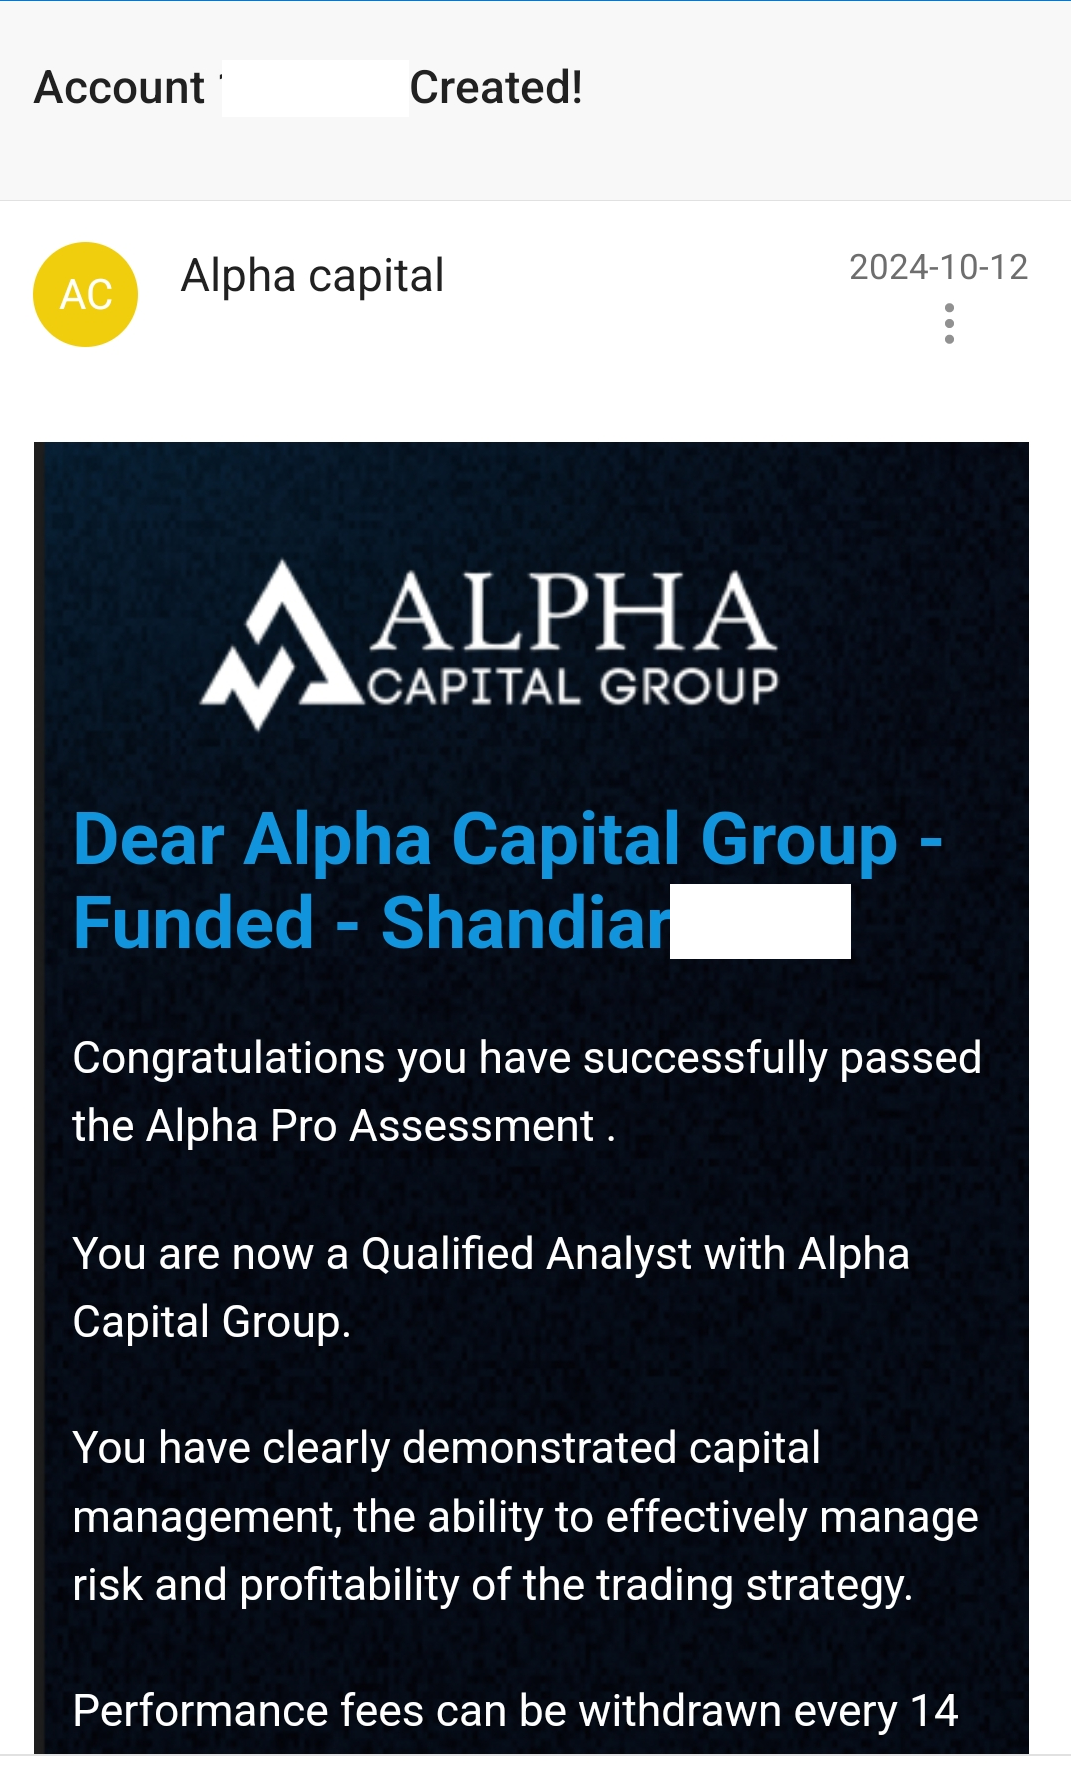The image size is (1071, 1781).
Task: Click the Alpha Pro Assessment text
Action: (x=370, y=1126)
